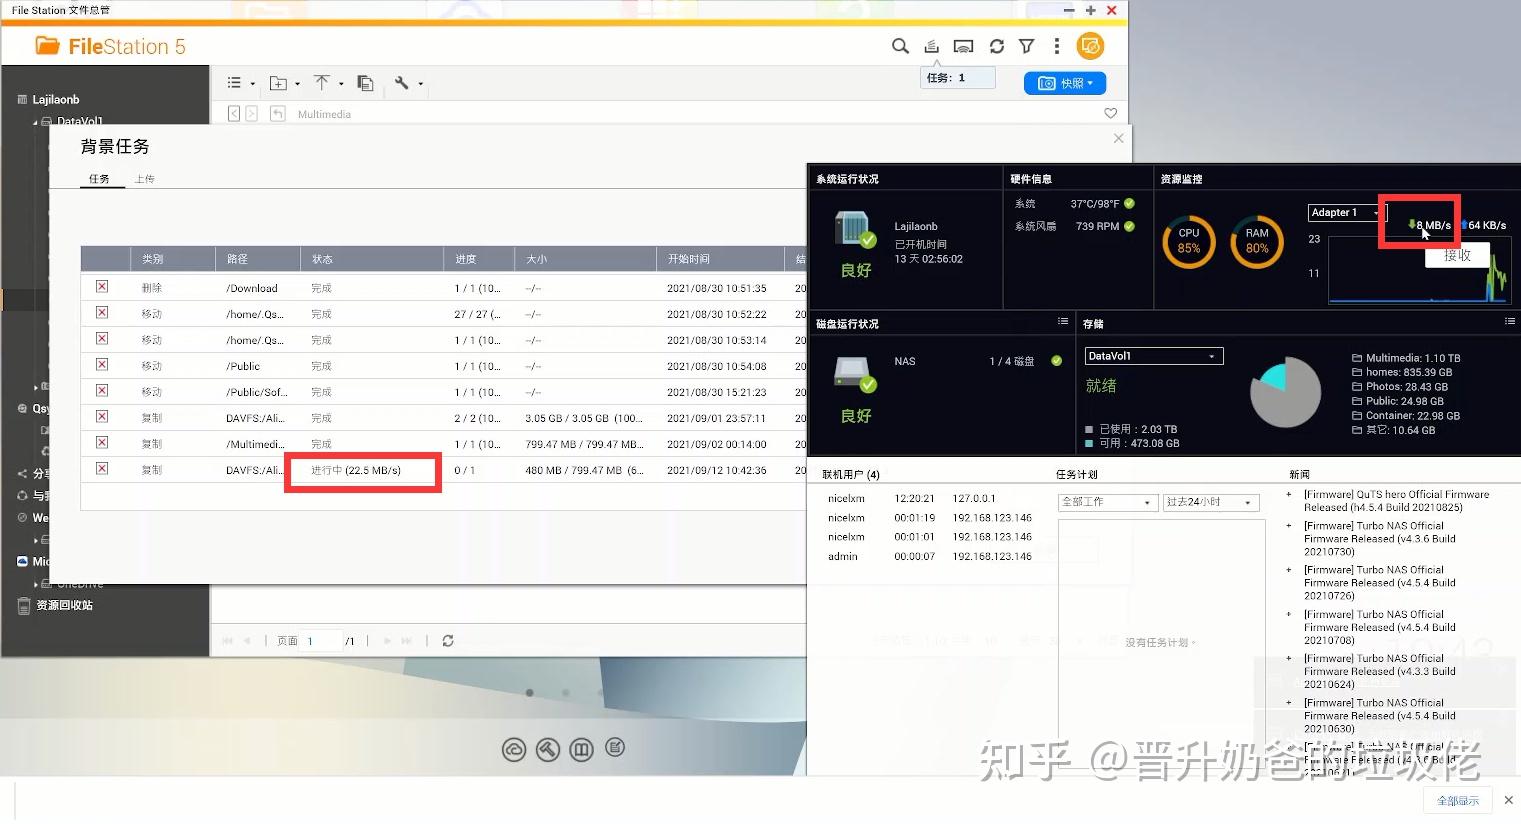1521x824 pixels.
Task: Open disk health panel list menu icon
Action: [x=1063, y=322]
